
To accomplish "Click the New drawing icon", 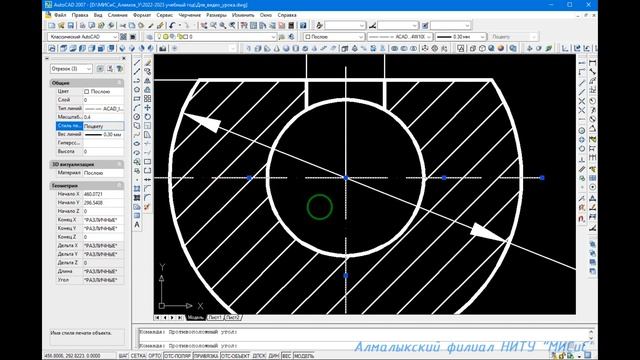I will click(x=51, y=25).
